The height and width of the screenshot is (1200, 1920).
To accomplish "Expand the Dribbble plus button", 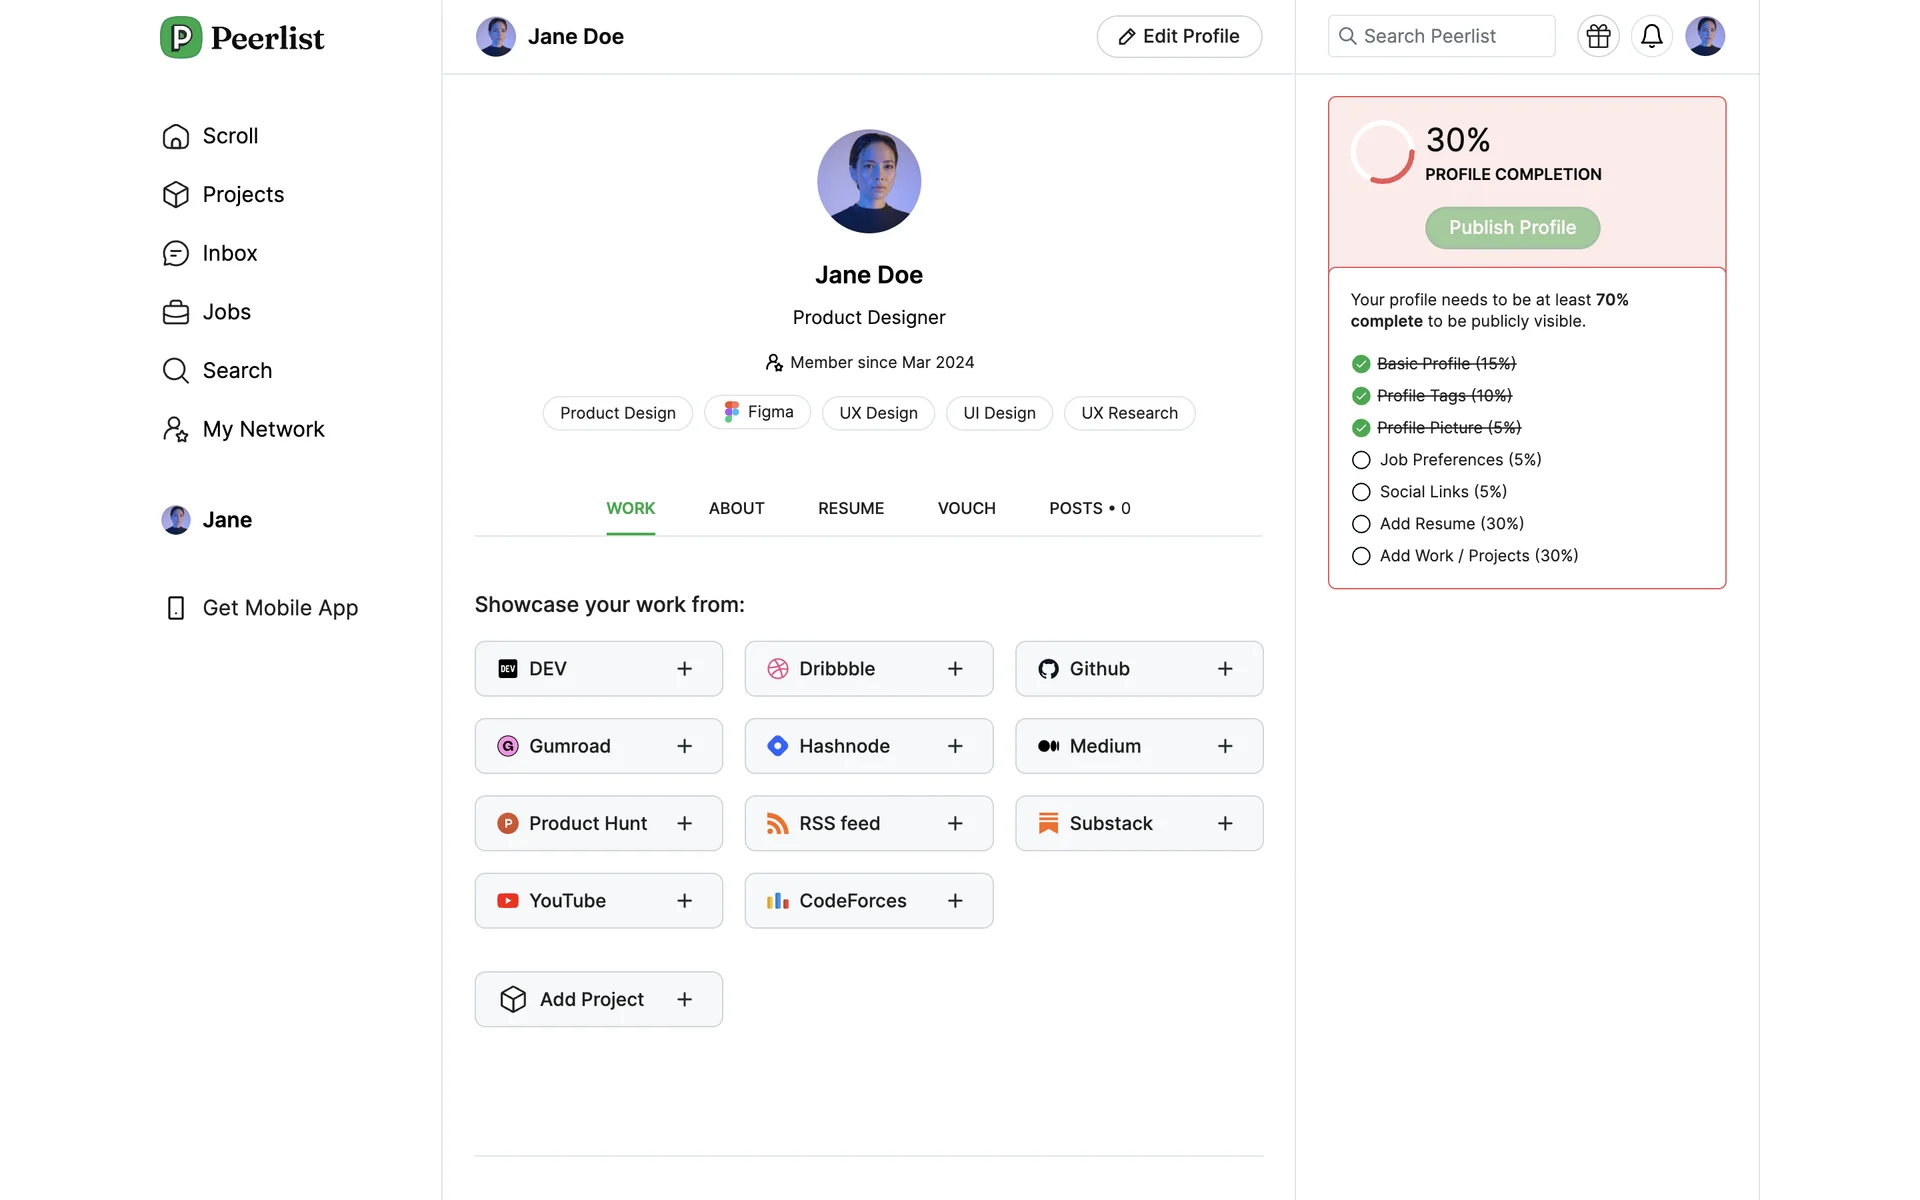I will click(x=954, y=669).
